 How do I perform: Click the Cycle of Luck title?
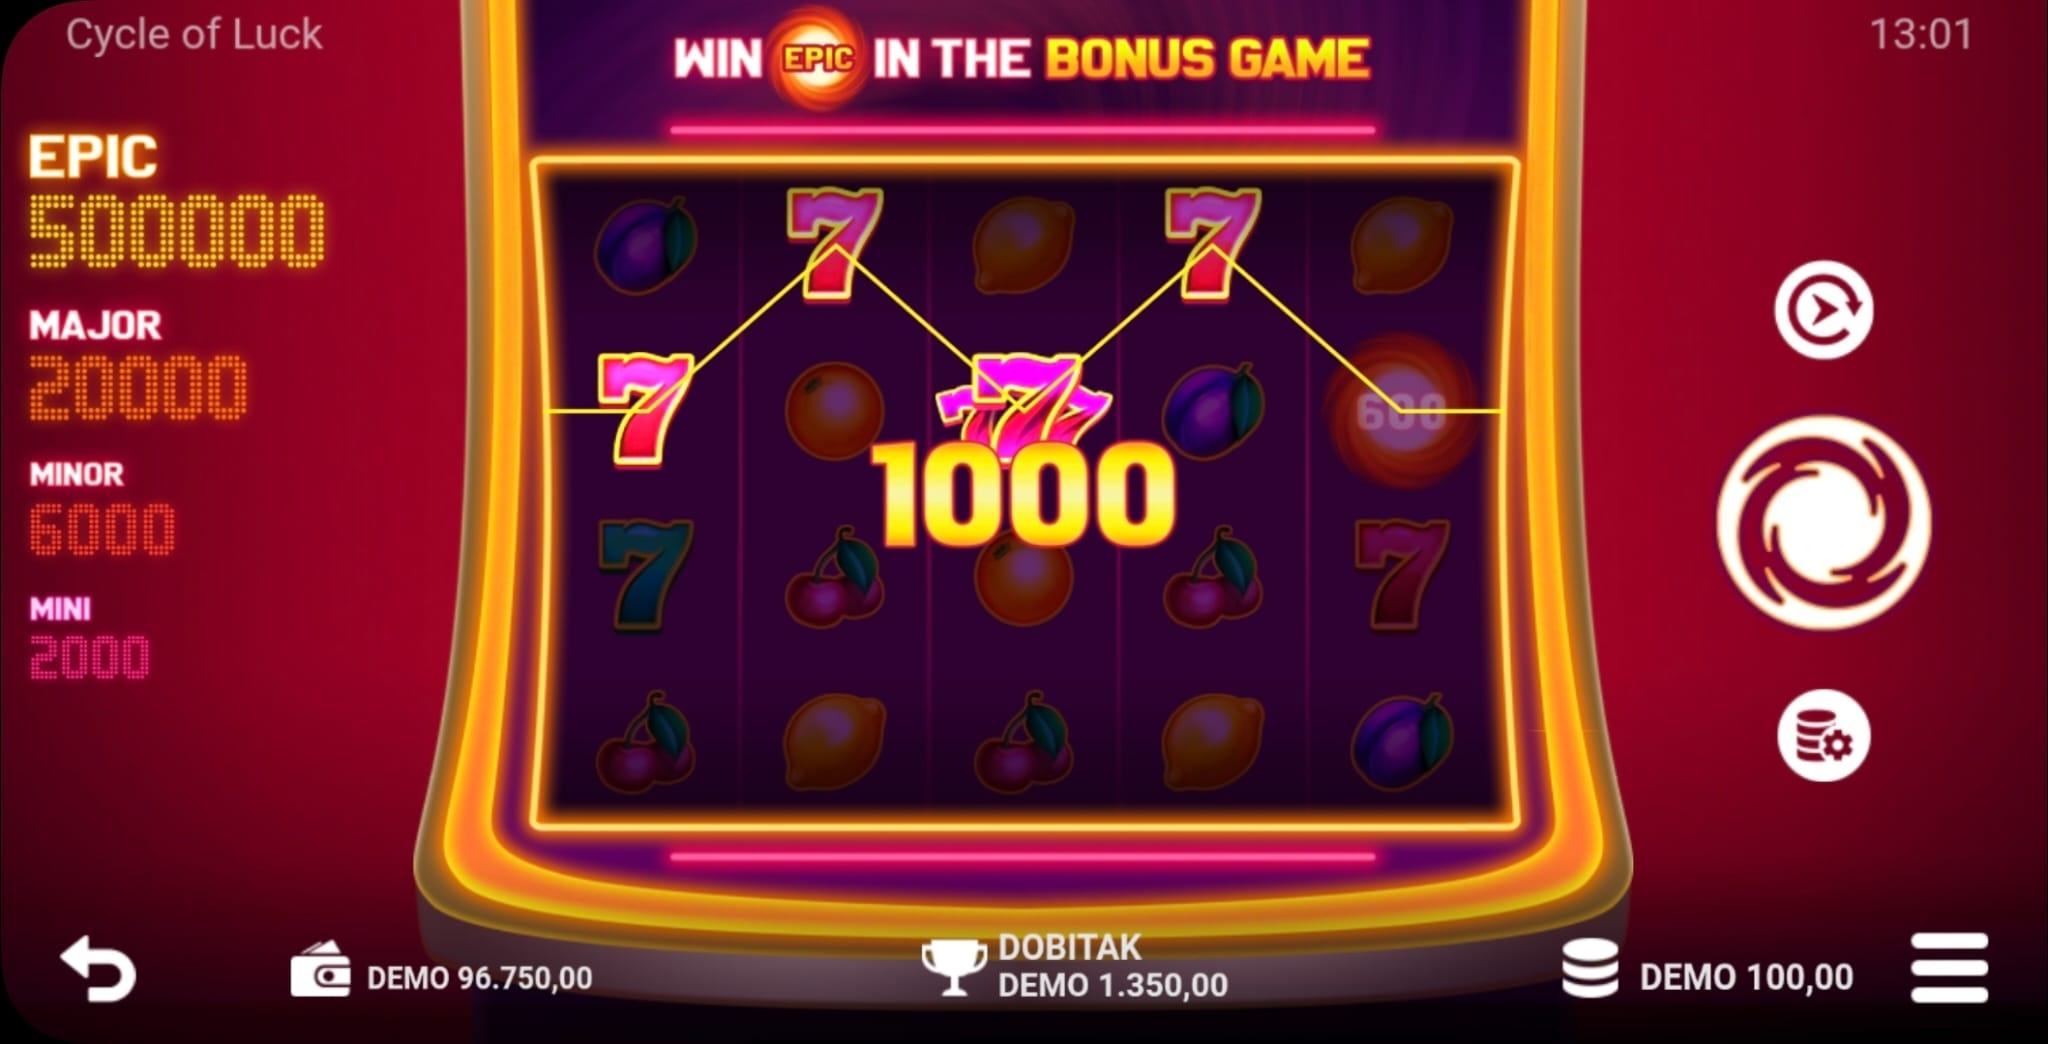[x=194, y=34]
